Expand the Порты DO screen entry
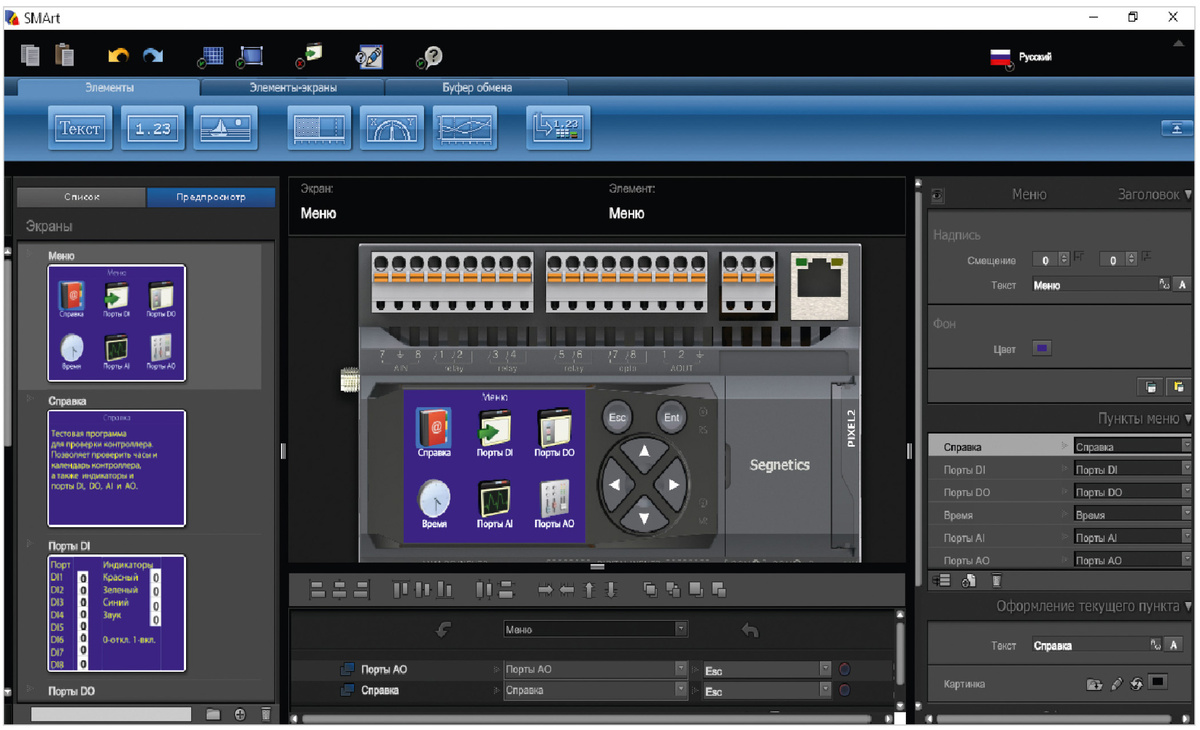The height and width of the screenshot is (730, 1200). click(31, 690)
